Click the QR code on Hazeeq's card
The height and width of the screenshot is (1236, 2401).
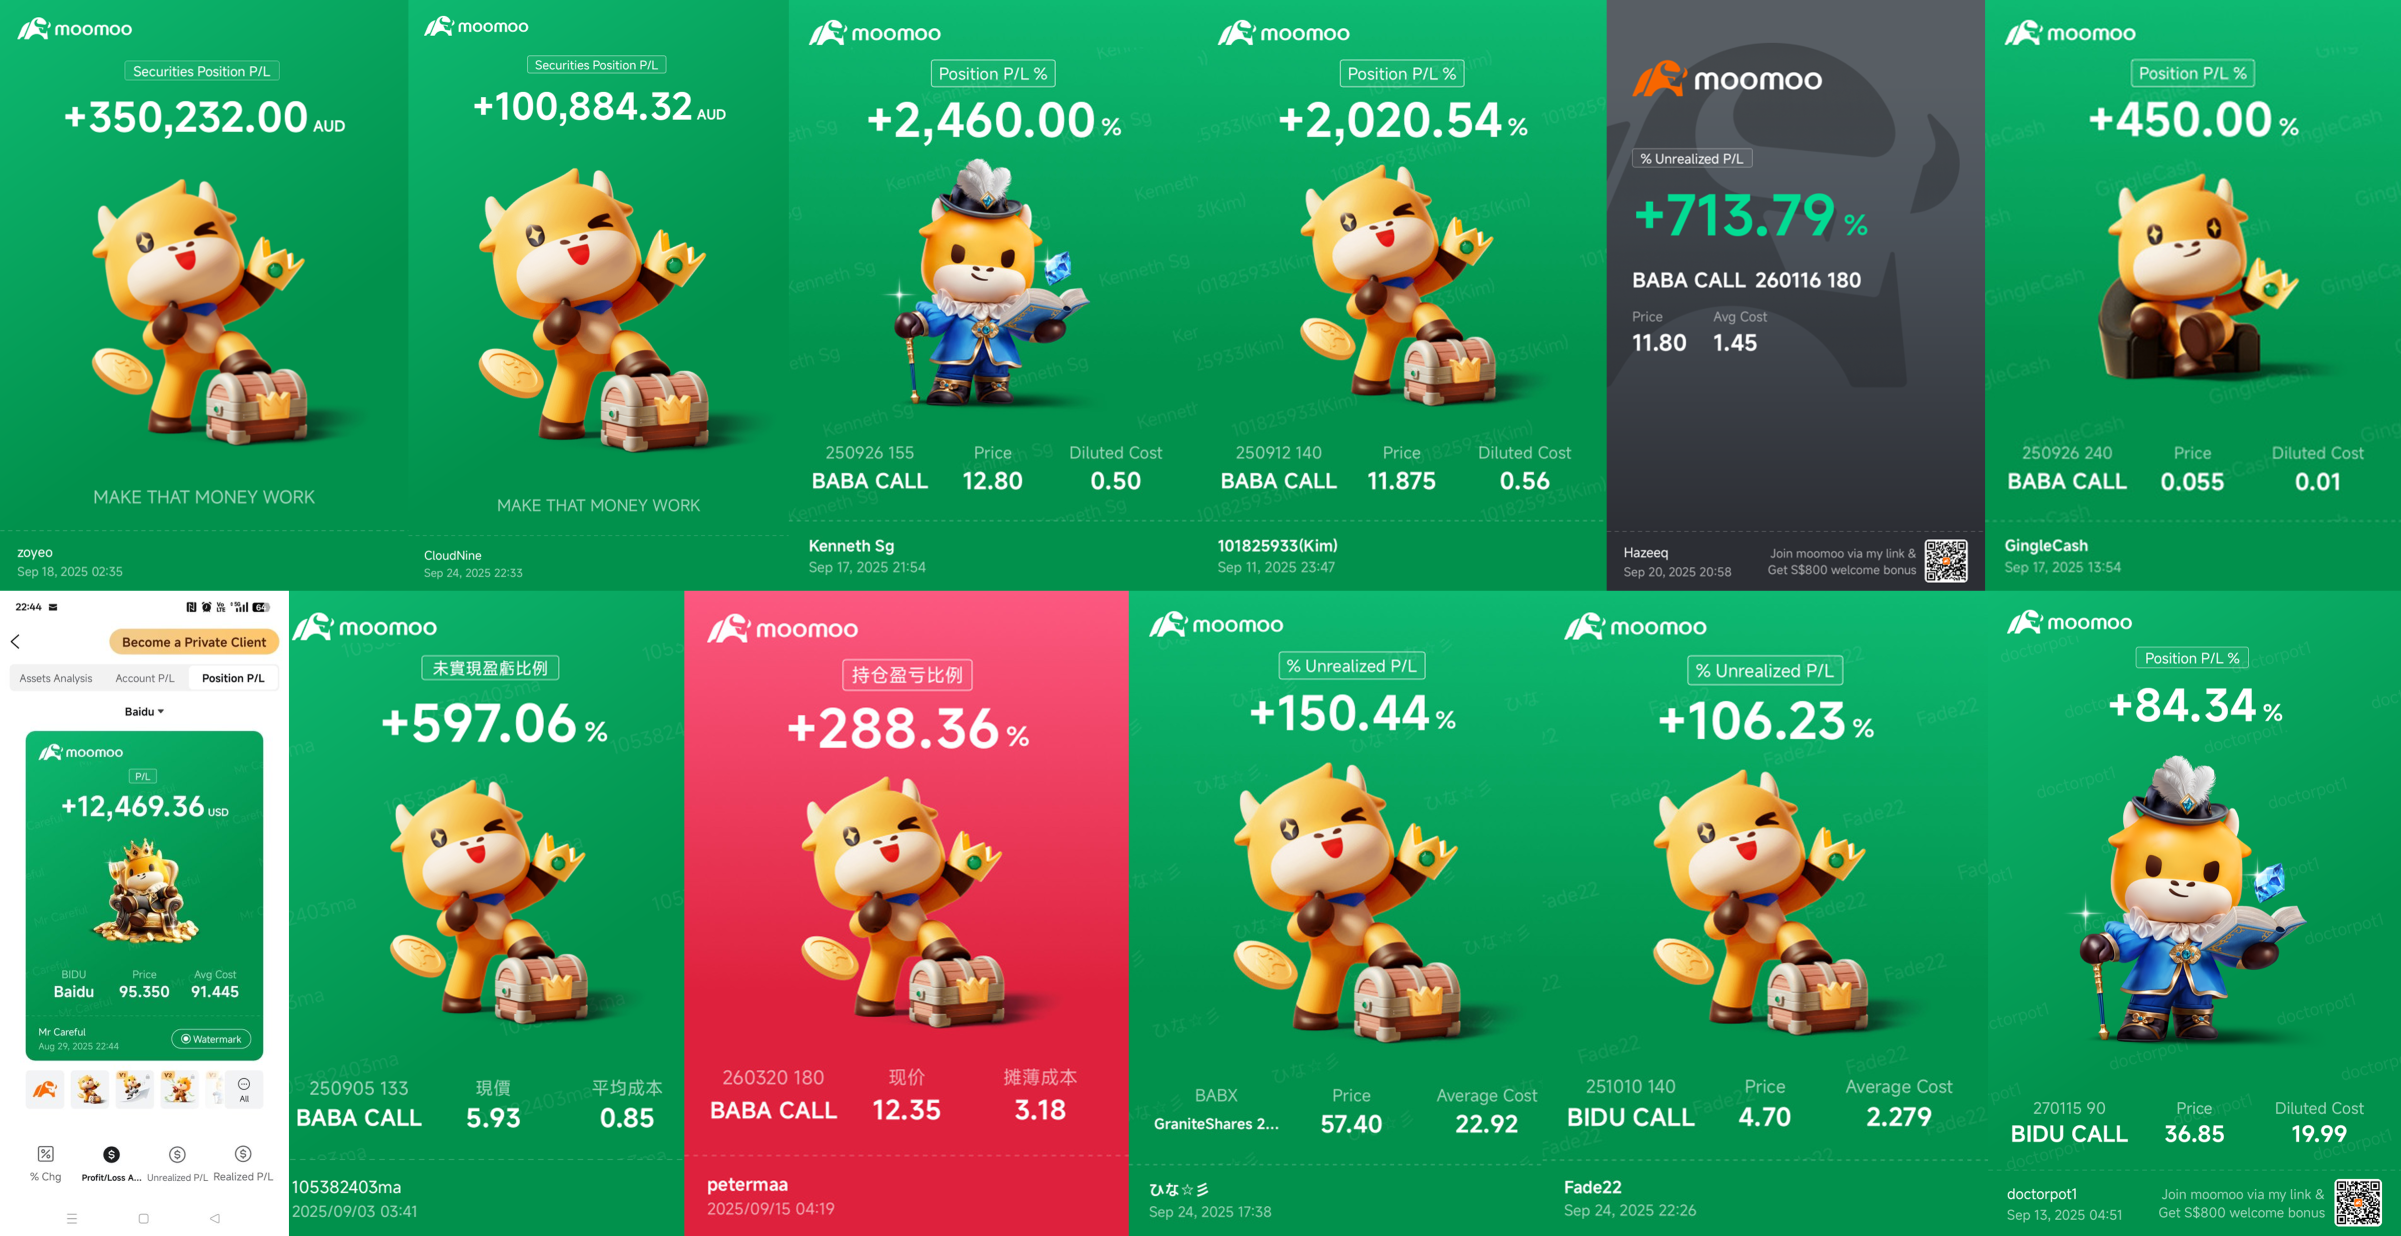pyautogui.click(x=1946, y=560)
